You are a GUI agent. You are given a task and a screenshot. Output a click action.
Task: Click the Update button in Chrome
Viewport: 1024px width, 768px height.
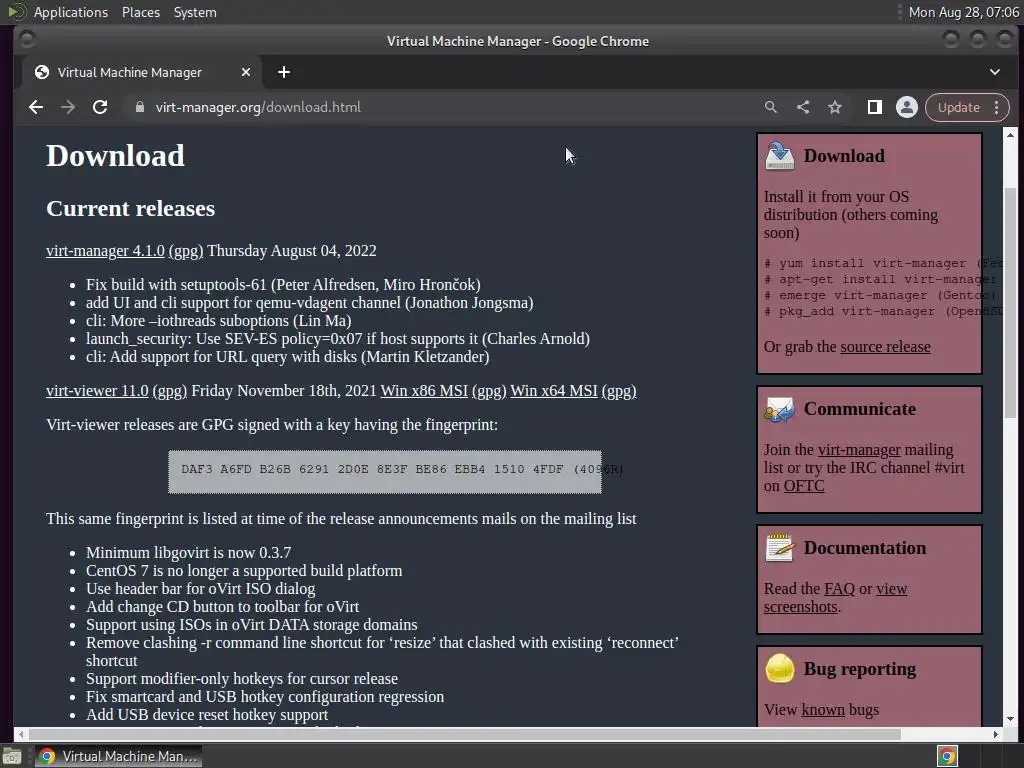click(958, 107)
